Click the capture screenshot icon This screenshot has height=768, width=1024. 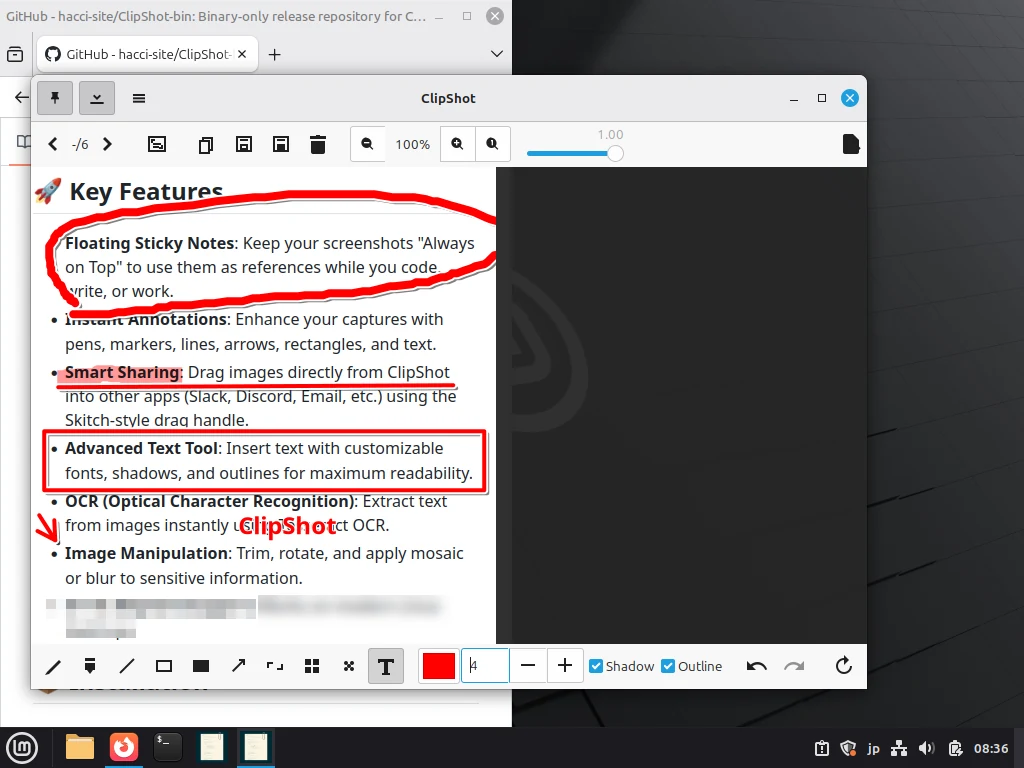157,144
